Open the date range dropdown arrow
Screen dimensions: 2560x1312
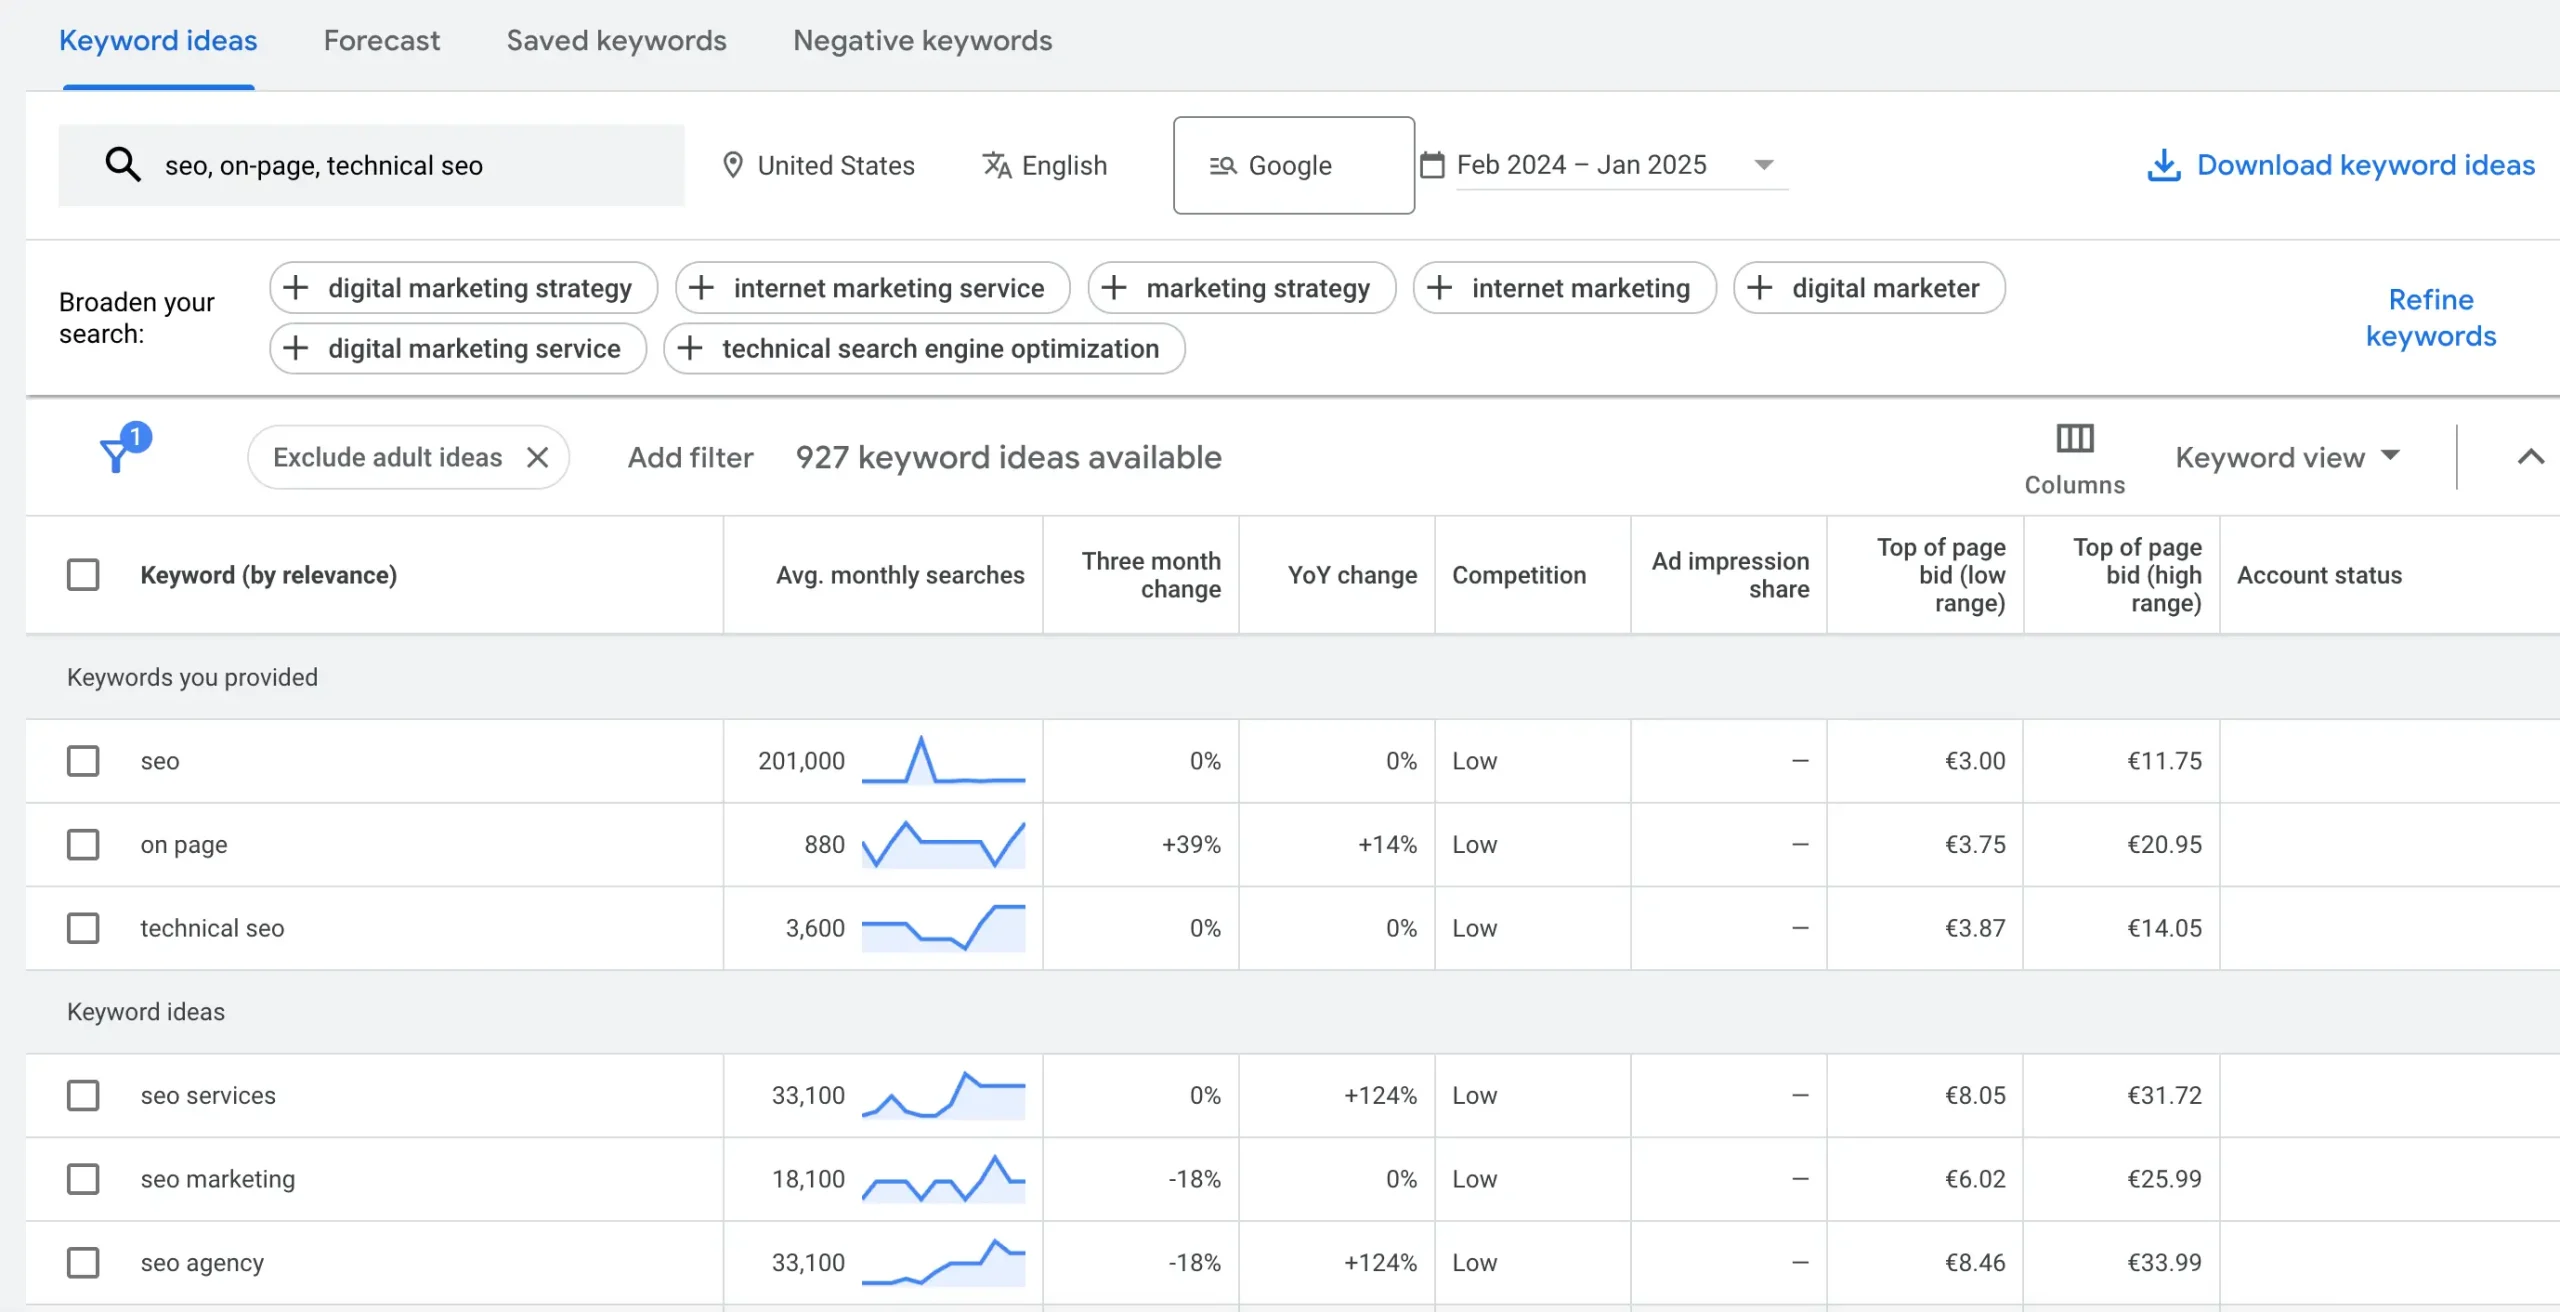point(1764,165)
